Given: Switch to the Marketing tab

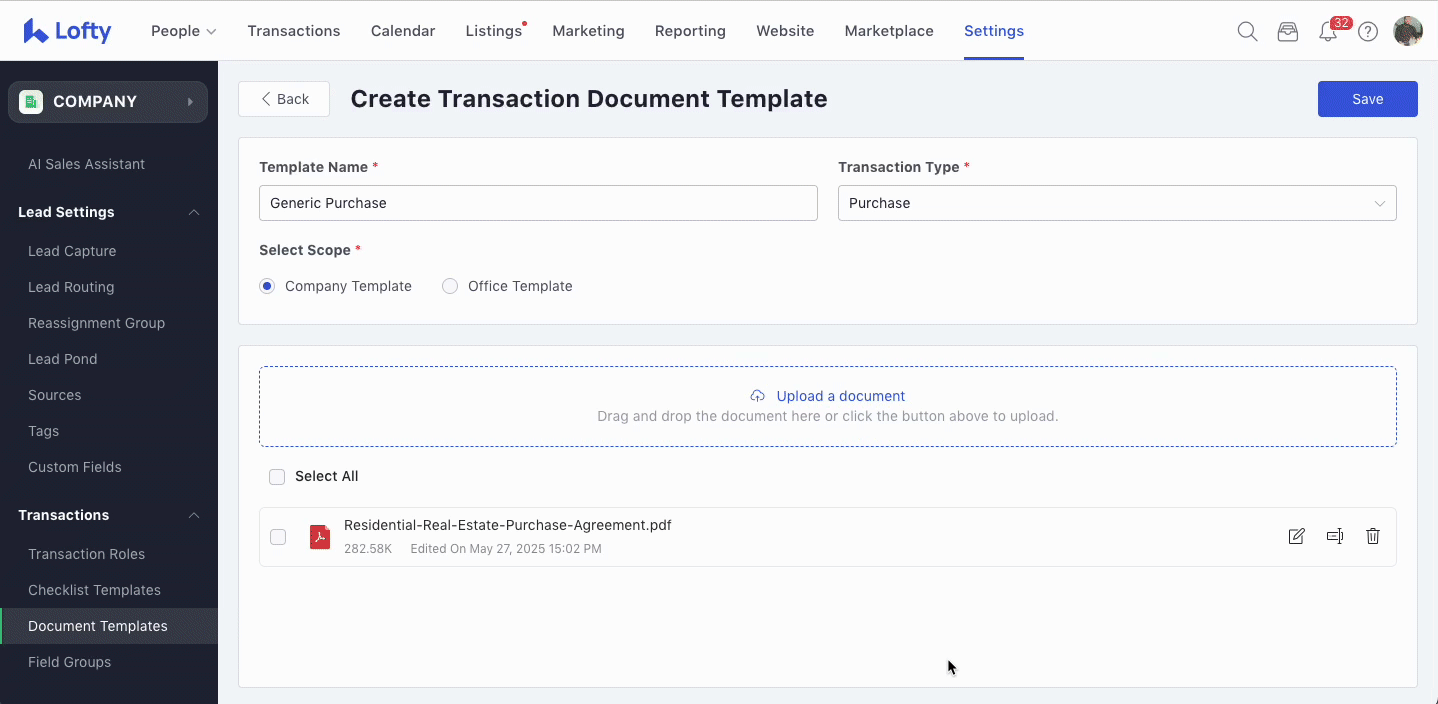Looking at the screenshot, I should coord(589,31).
